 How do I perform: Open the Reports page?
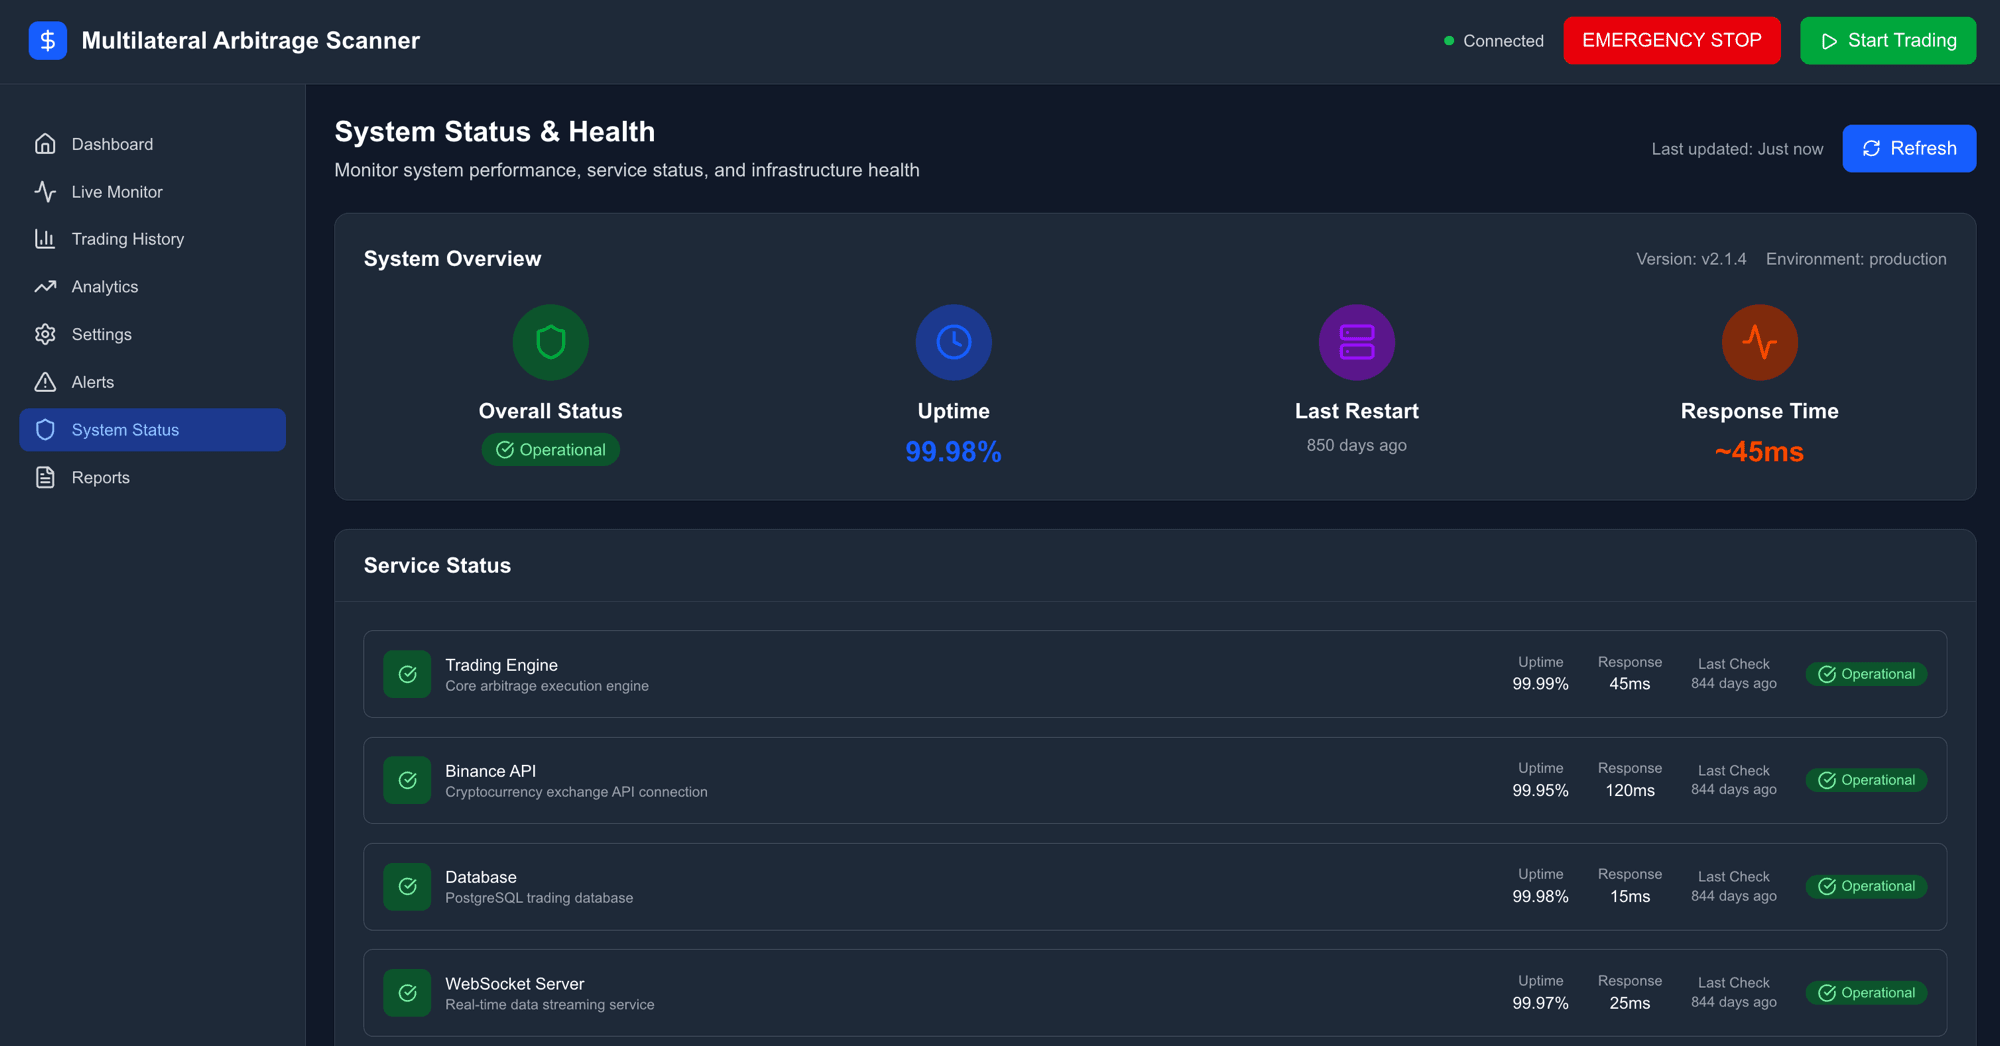[153, 477]
